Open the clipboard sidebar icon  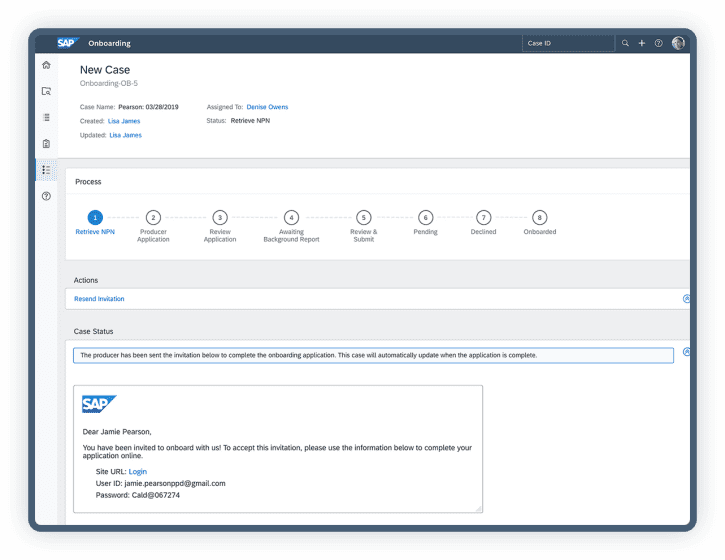coord(46,144)
